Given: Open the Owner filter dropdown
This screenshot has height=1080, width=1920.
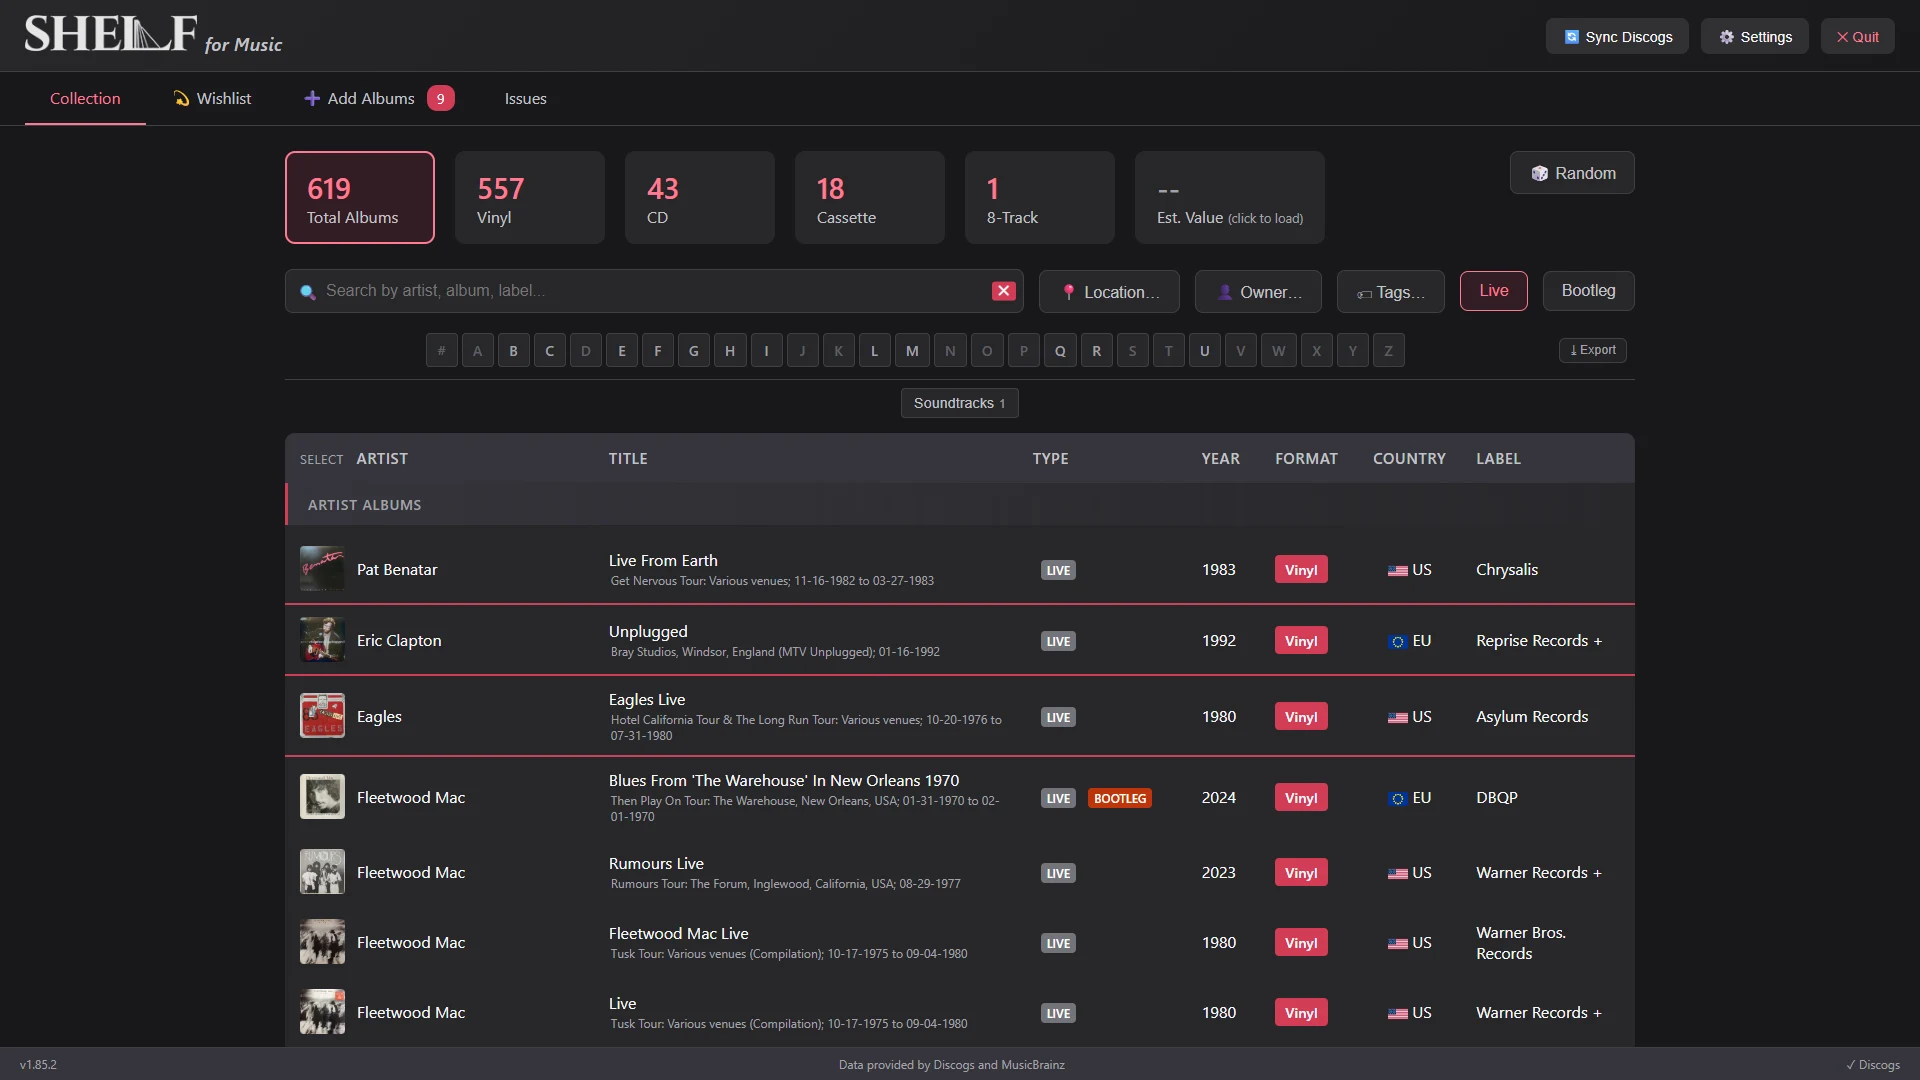Looking at the screenshot, I should click(1258, 292).
